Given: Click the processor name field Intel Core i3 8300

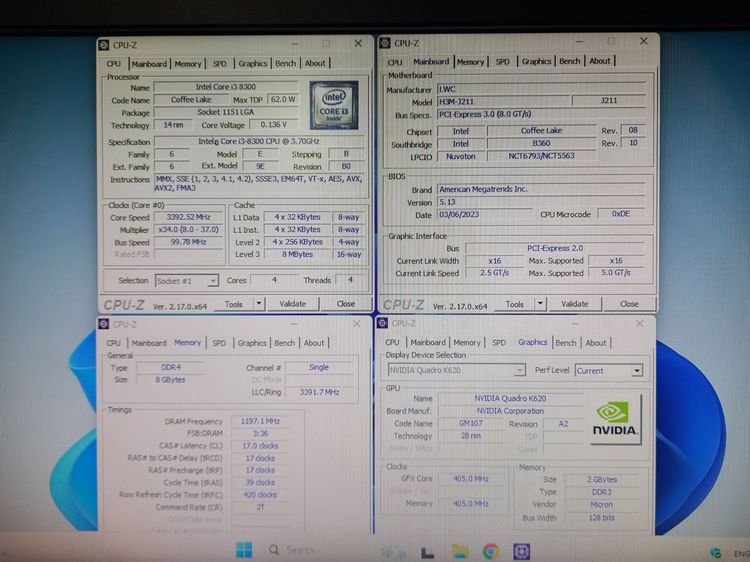Looking at the screenshot, I should click(226, 87).
